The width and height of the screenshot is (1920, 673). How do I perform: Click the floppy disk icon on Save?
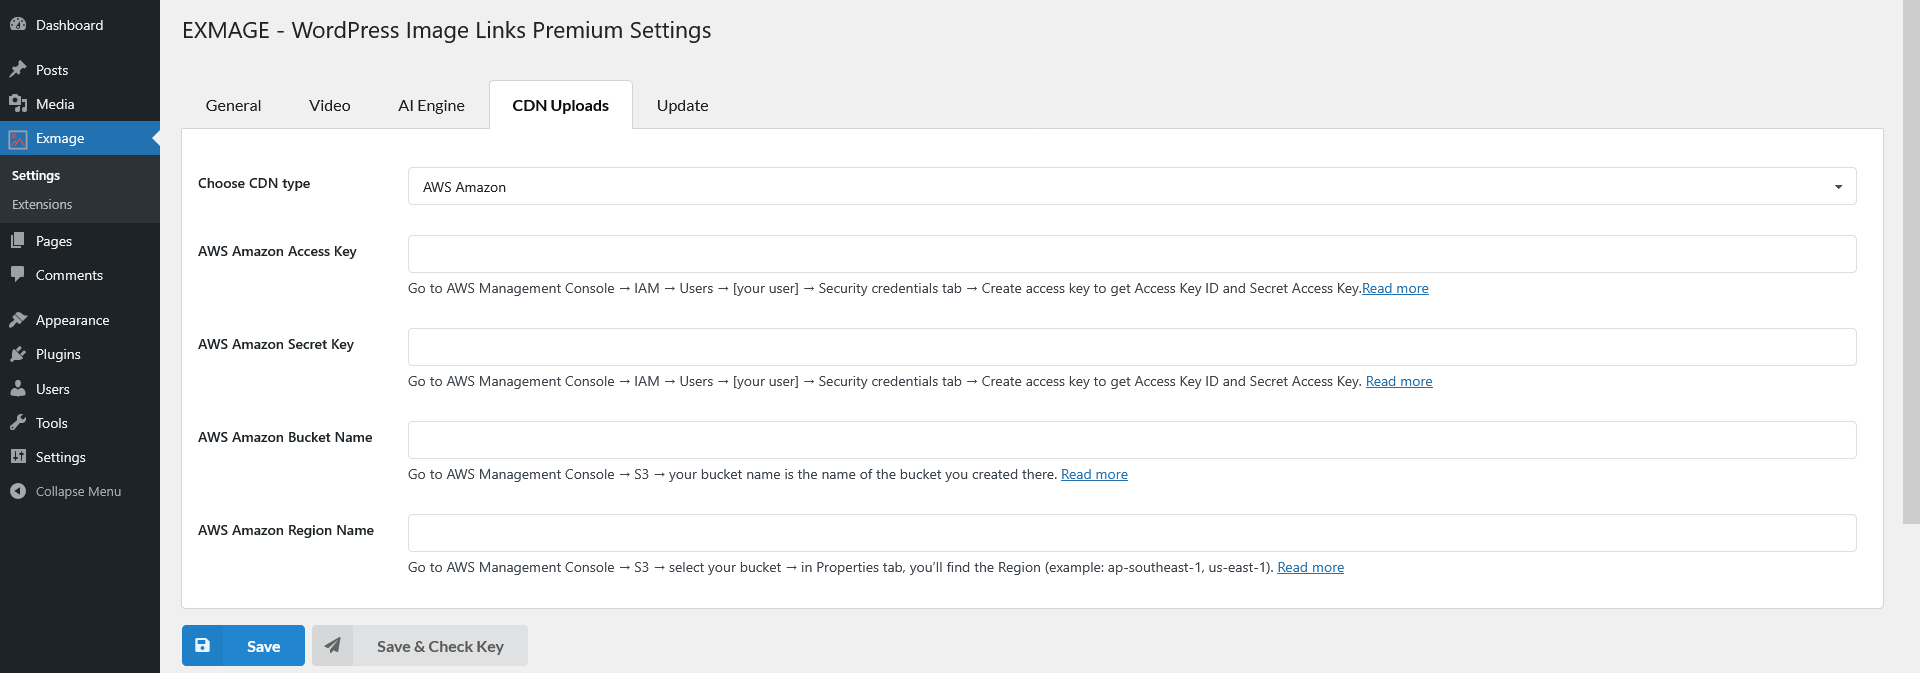202,645
